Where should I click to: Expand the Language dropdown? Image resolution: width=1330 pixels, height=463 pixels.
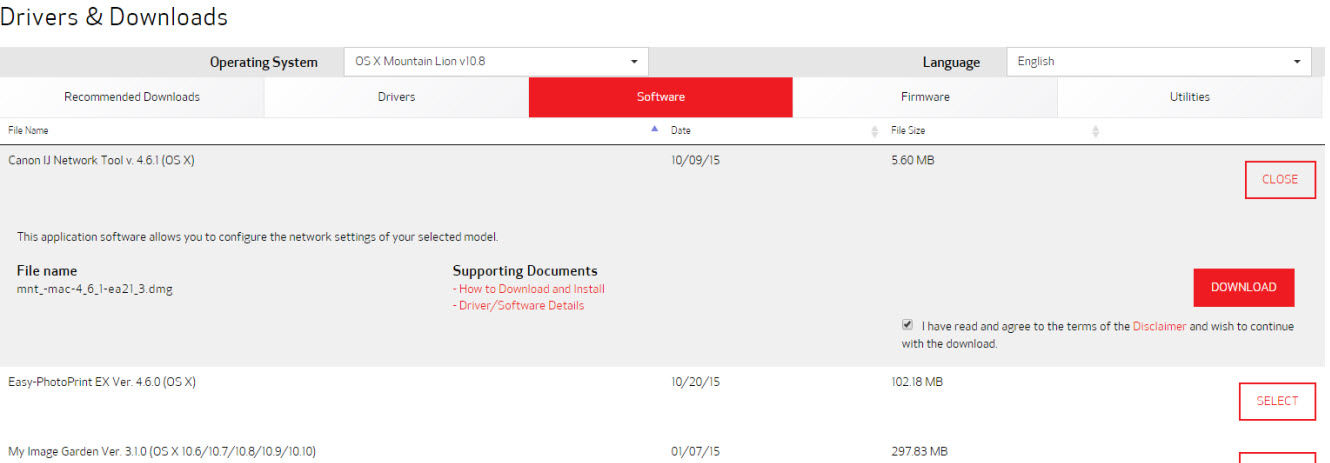click(x=1159, y=62)
